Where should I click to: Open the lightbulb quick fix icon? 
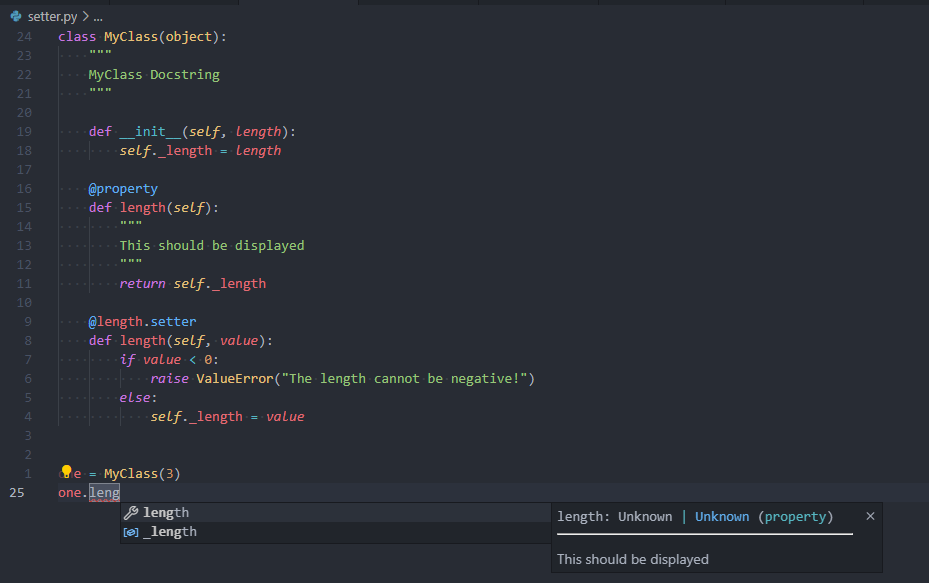coord(67,471)
